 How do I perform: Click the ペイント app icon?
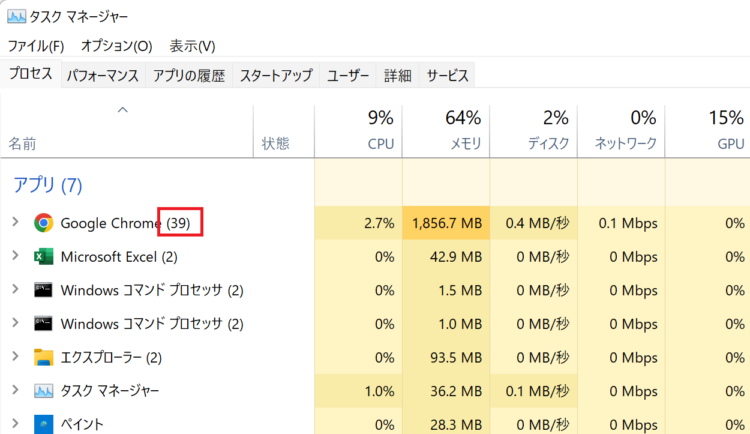click(44, 424)
